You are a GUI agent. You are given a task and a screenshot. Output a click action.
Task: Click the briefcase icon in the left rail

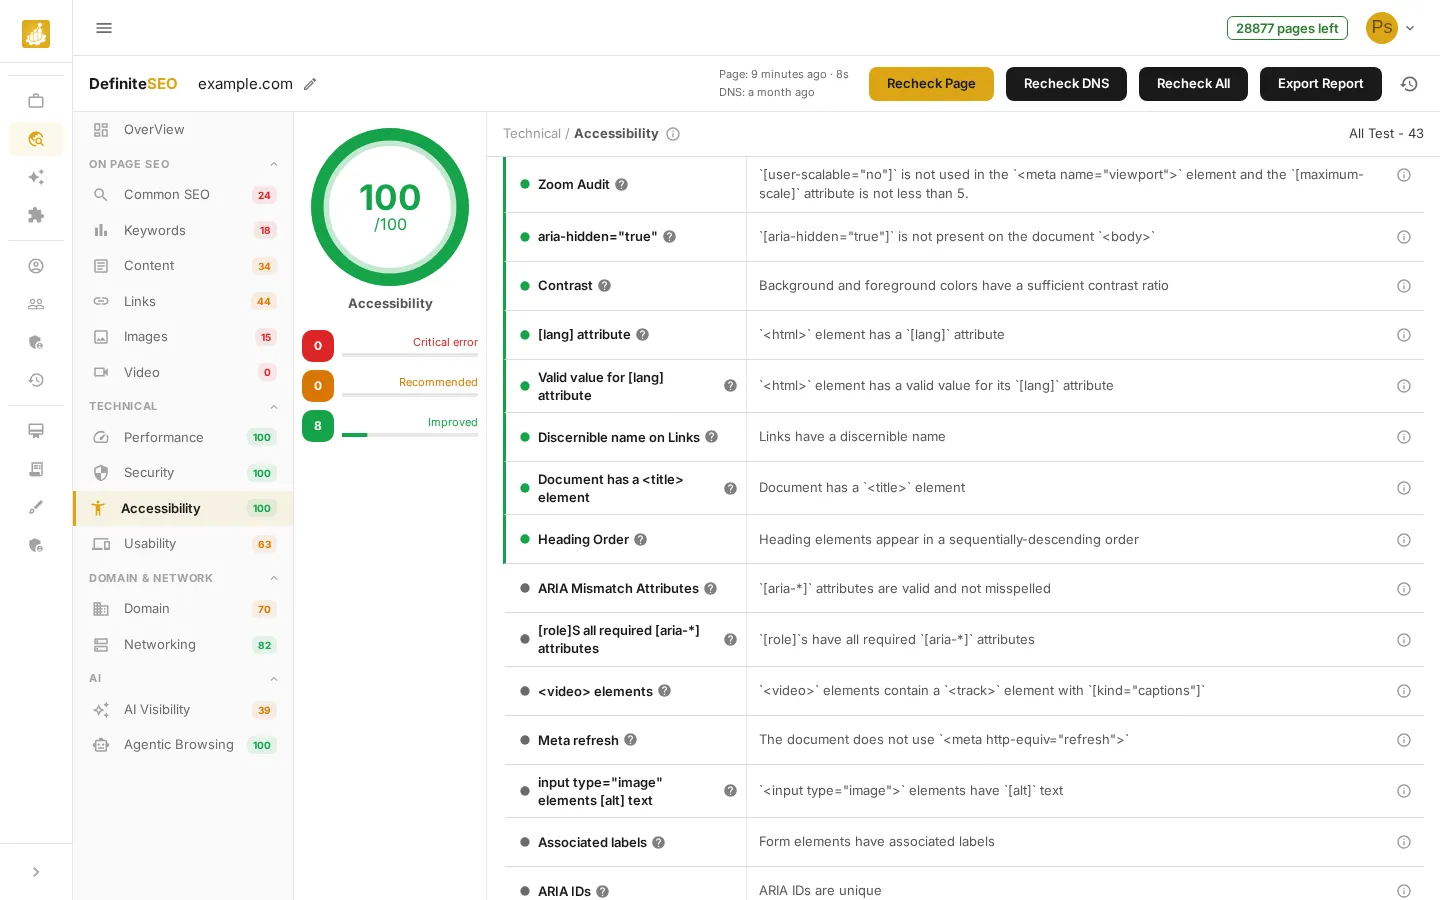coord(36,101)
